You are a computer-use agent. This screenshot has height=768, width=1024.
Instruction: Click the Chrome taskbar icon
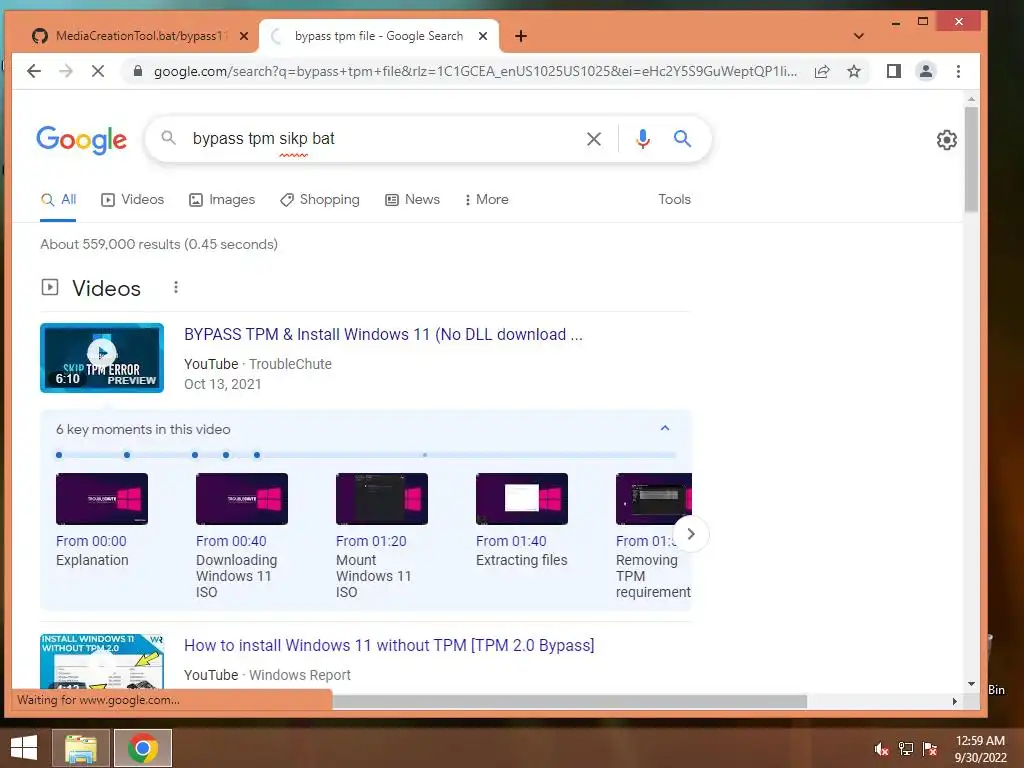tap(143, 748)
